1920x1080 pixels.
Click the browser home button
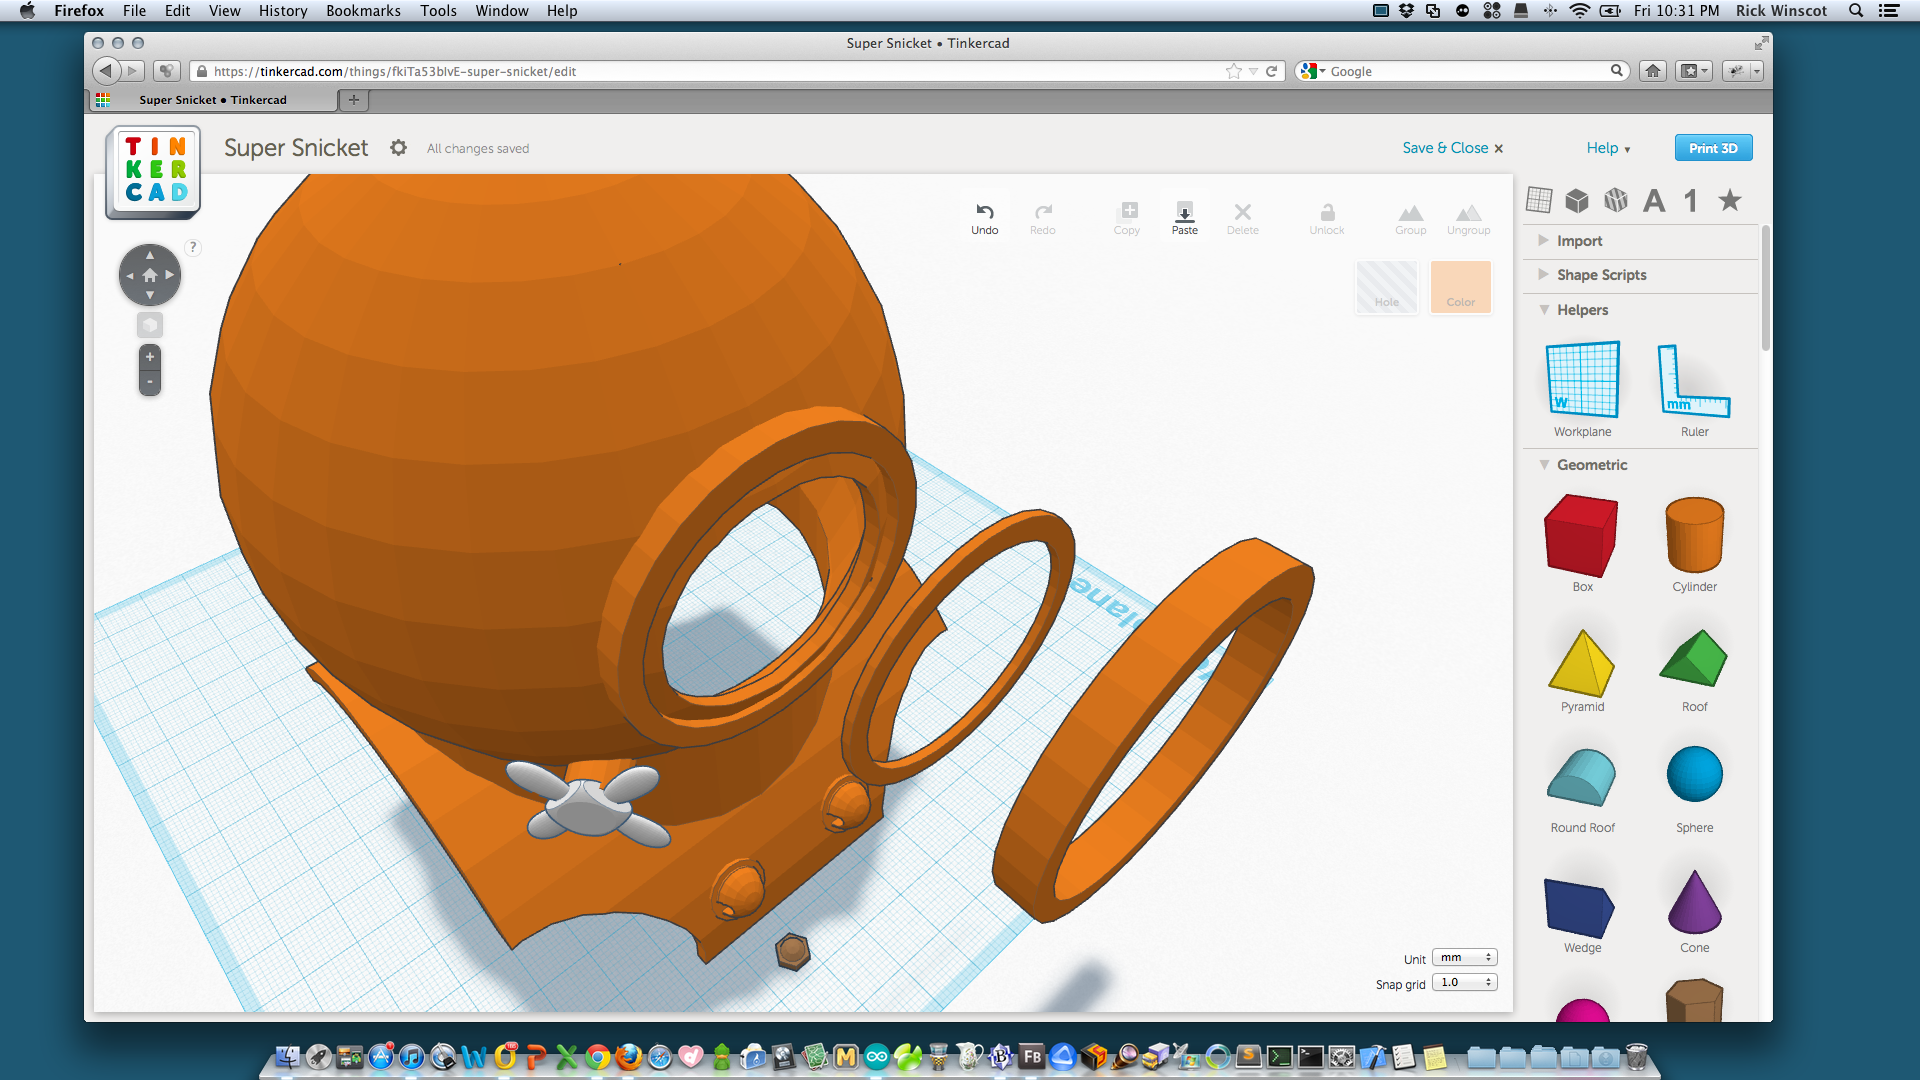(1653, 71)
